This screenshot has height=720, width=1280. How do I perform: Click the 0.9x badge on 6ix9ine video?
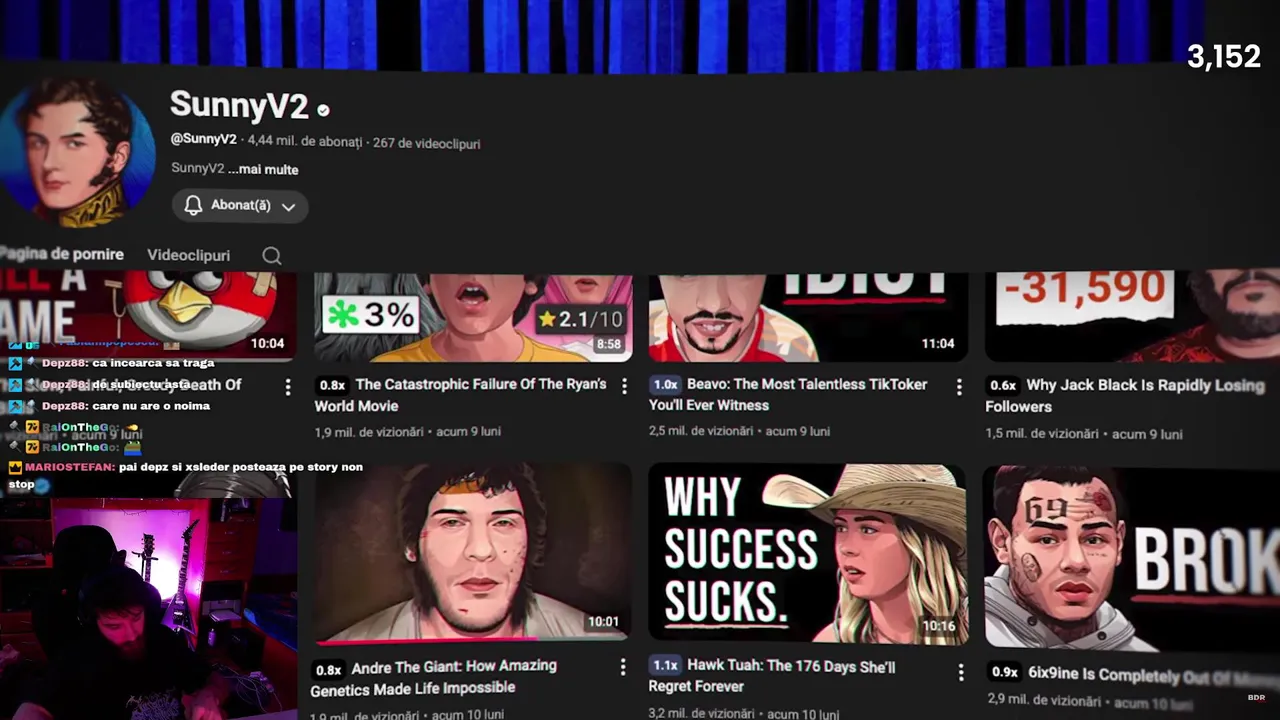(x=1005, y=673)
